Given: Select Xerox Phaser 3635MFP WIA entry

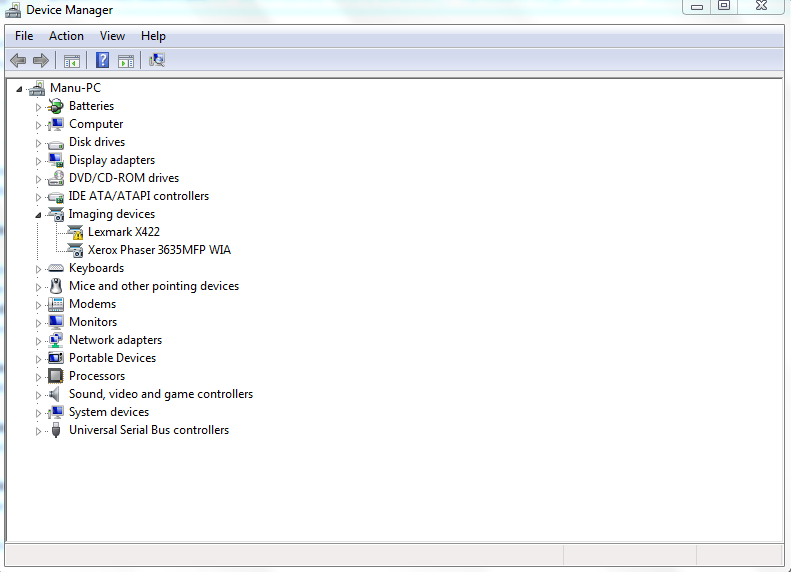Looking at the screenshot, I should click(x=159, y=250).
